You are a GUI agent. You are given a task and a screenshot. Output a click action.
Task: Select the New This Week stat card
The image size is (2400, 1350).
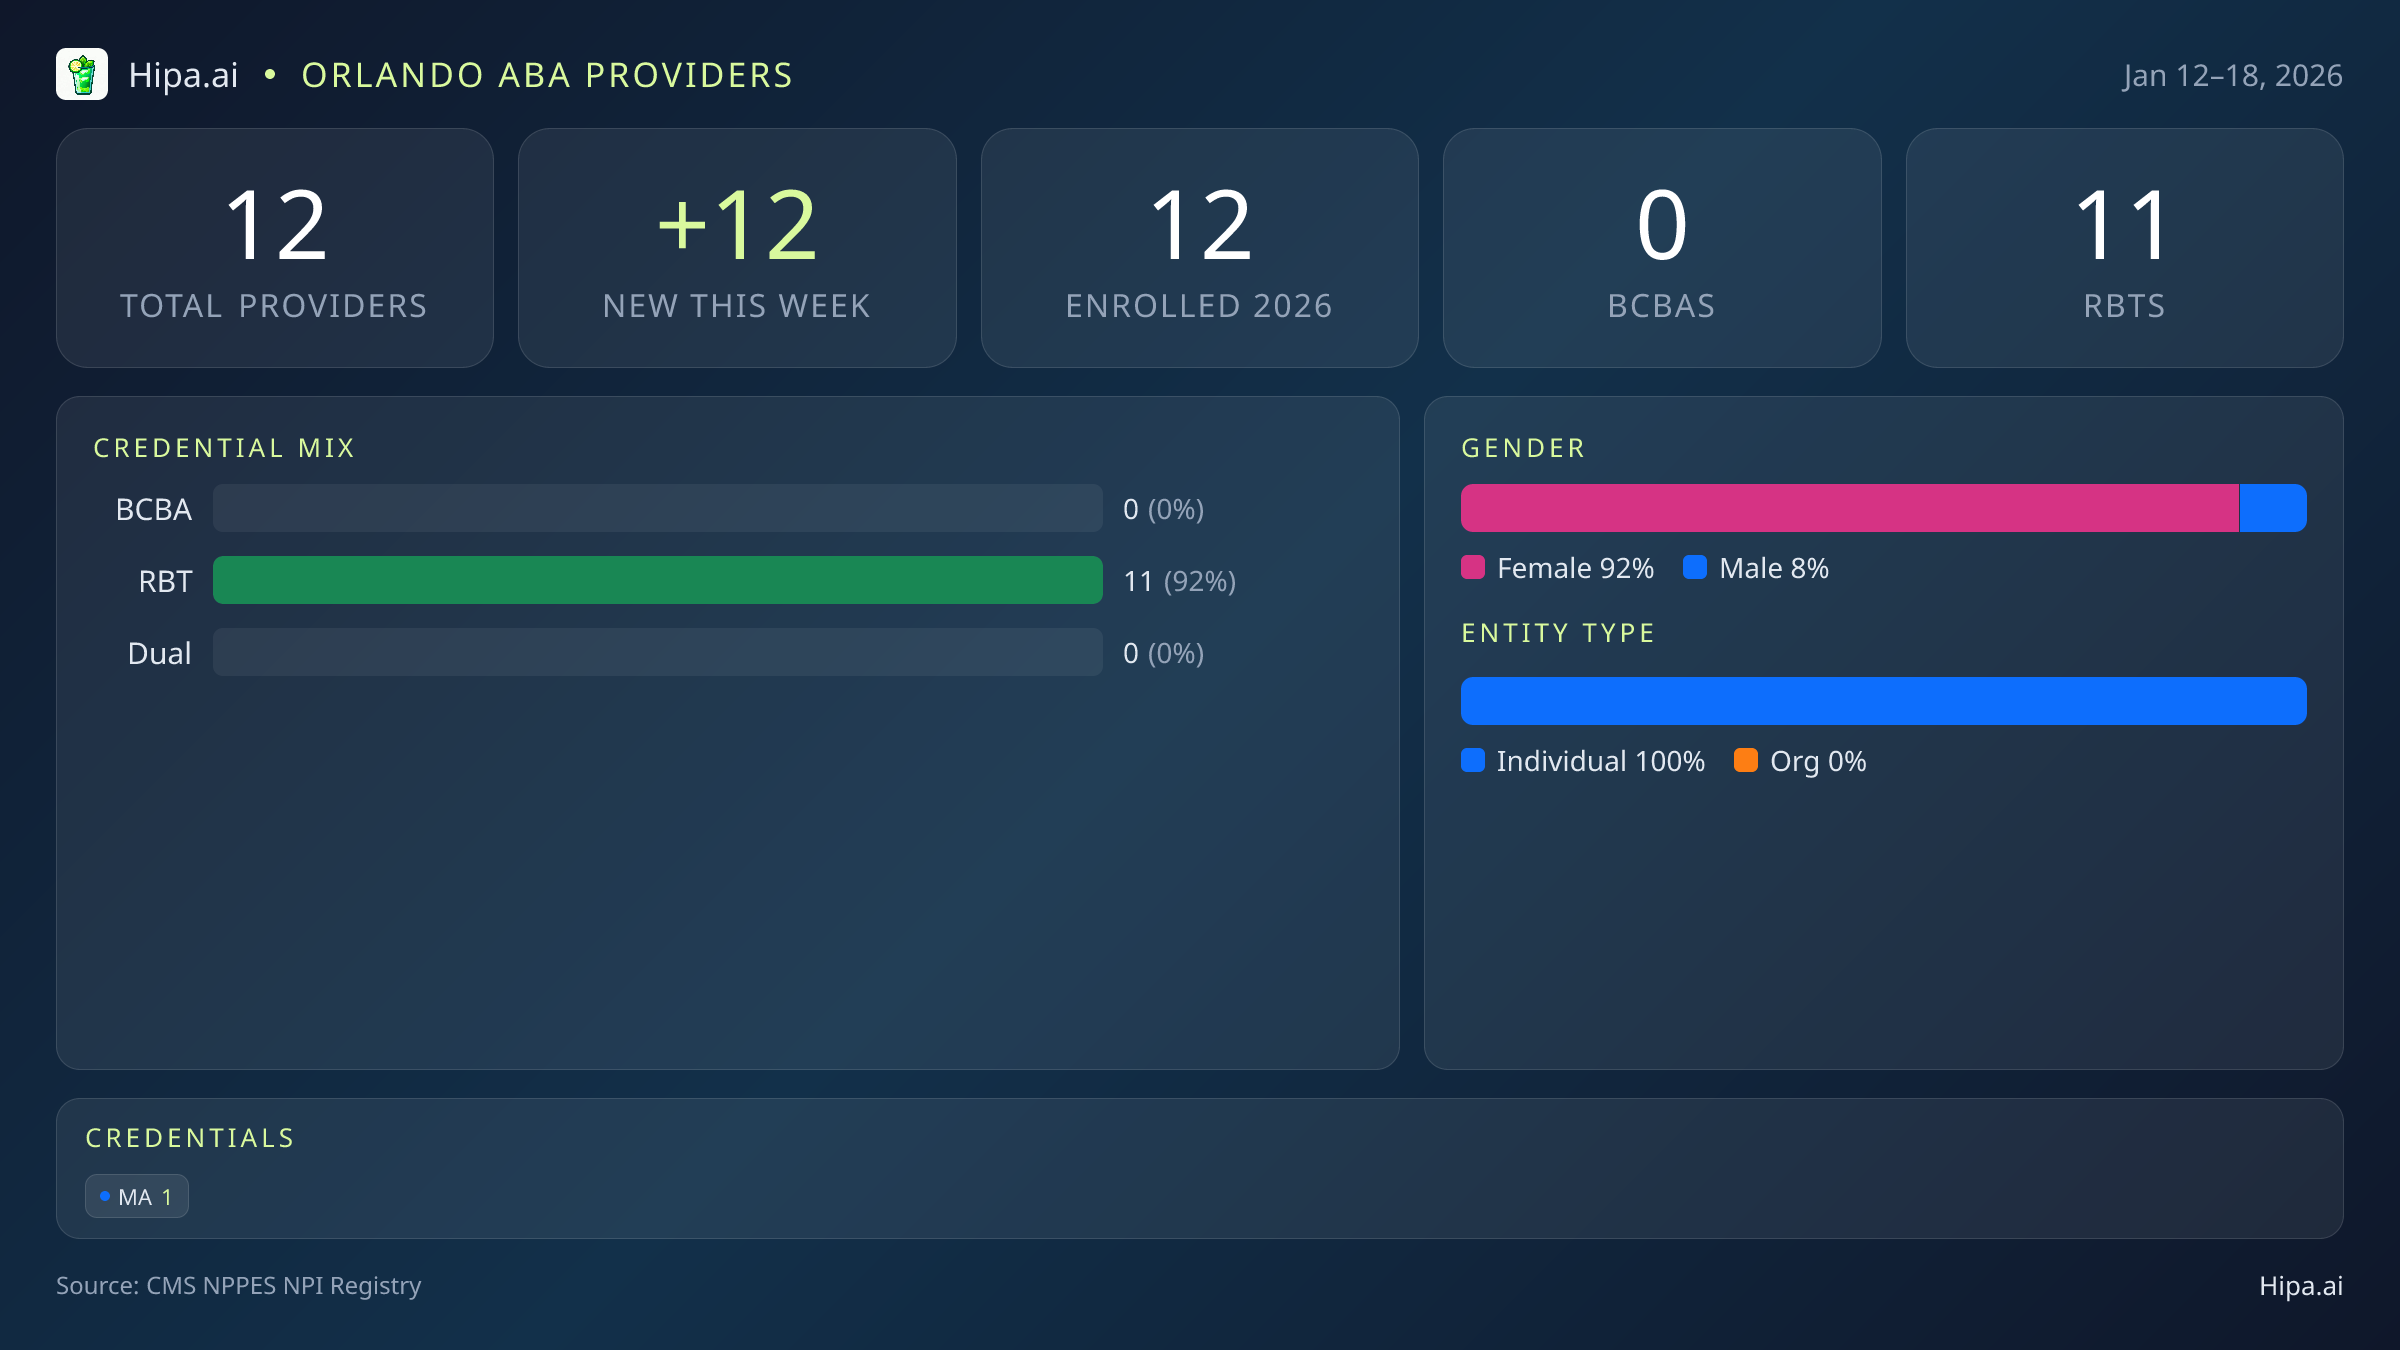click(x=738, y=247)
